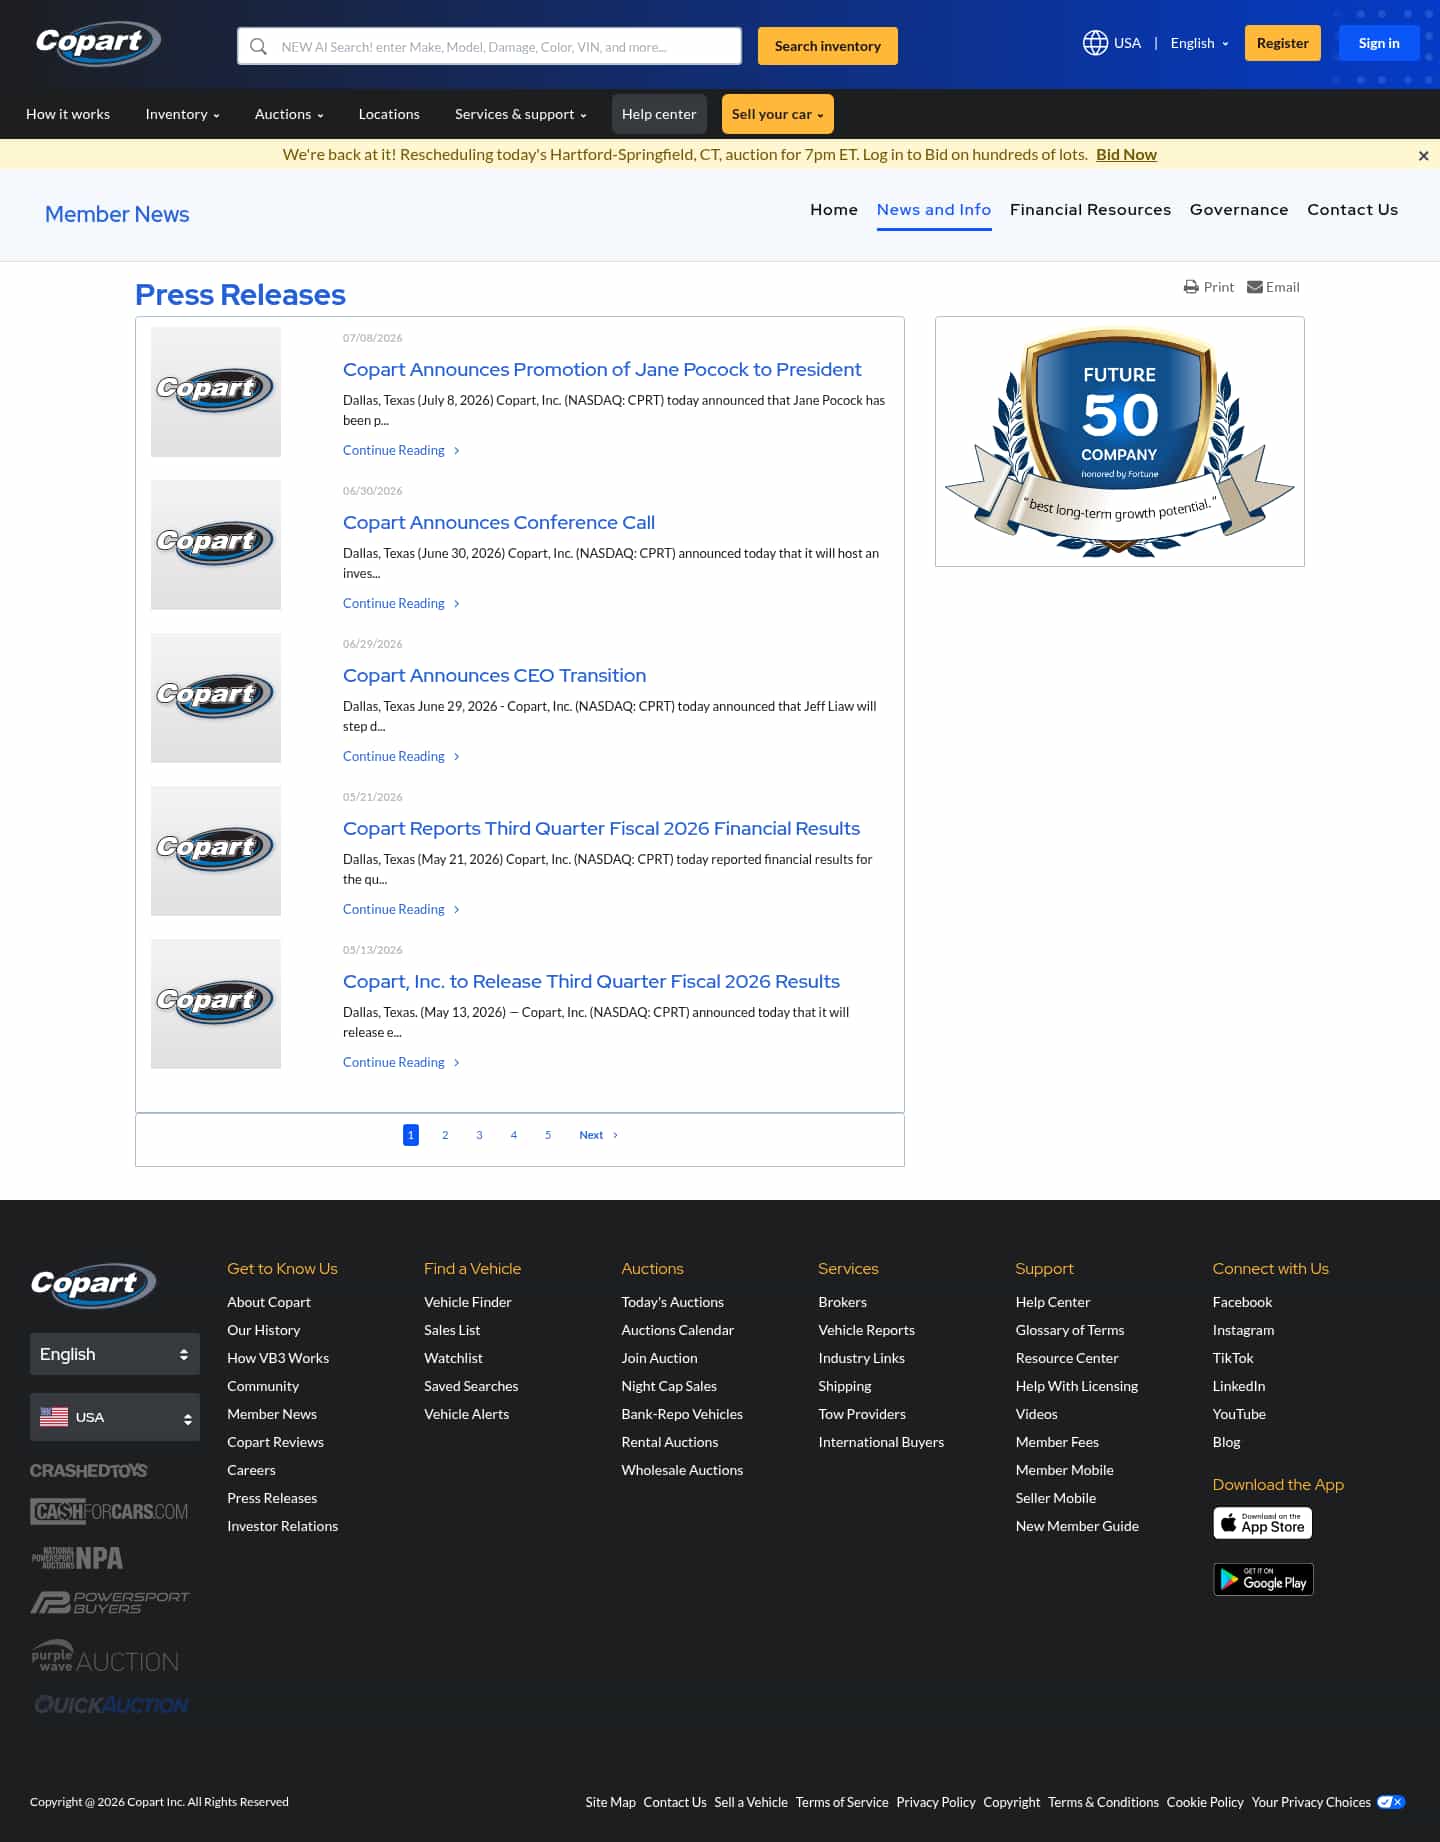The height and width of the screenshot is (1842, 1440).
Task: Click thumbnail for CEO Transition release
Action: point(216,698)
